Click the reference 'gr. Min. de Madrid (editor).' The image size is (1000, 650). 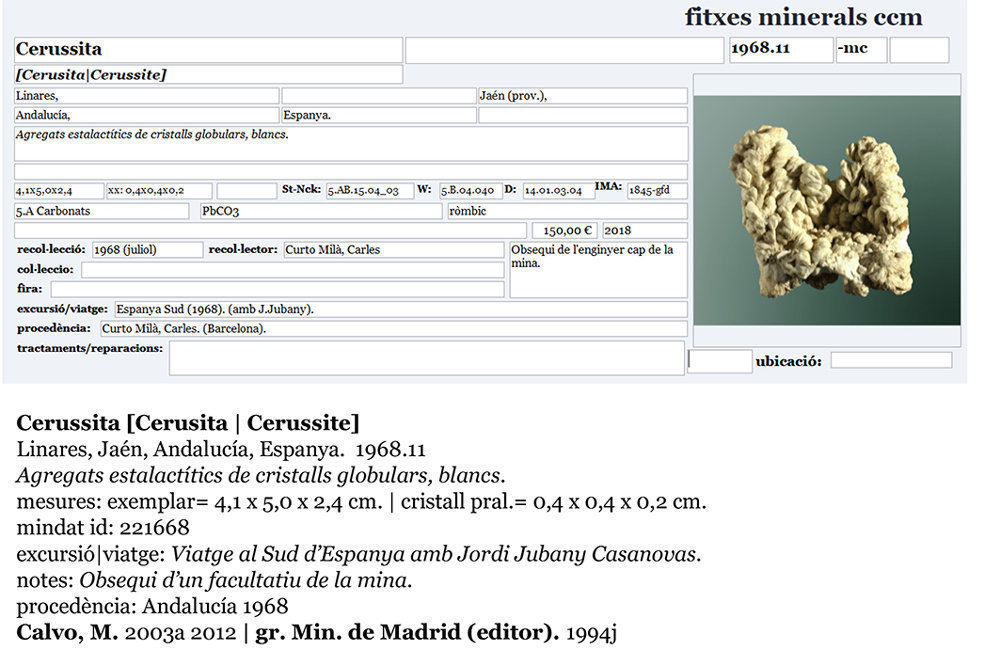pyautogui.click(x=407, y=633)
